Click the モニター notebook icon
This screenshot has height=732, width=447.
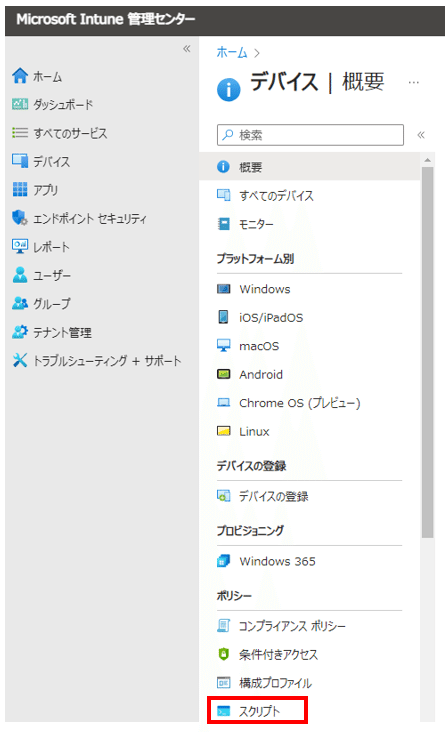[224, 224]
